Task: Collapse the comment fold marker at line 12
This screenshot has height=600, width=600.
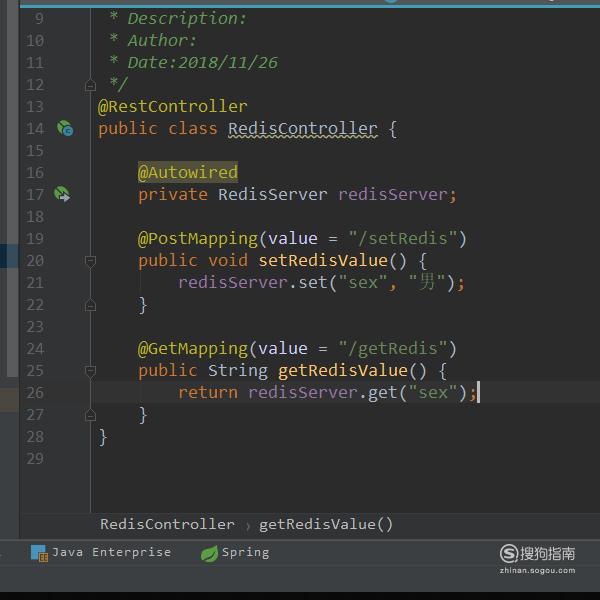Action: tap(90, 85)
